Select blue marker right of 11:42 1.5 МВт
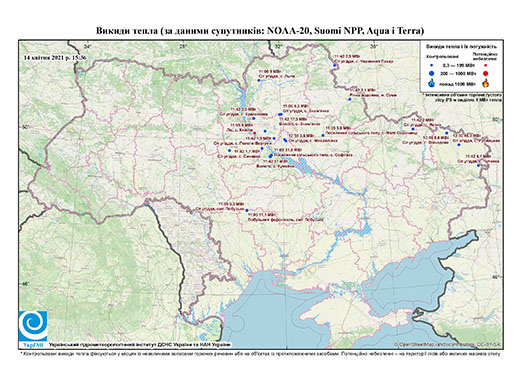 [x=274, y=138]
